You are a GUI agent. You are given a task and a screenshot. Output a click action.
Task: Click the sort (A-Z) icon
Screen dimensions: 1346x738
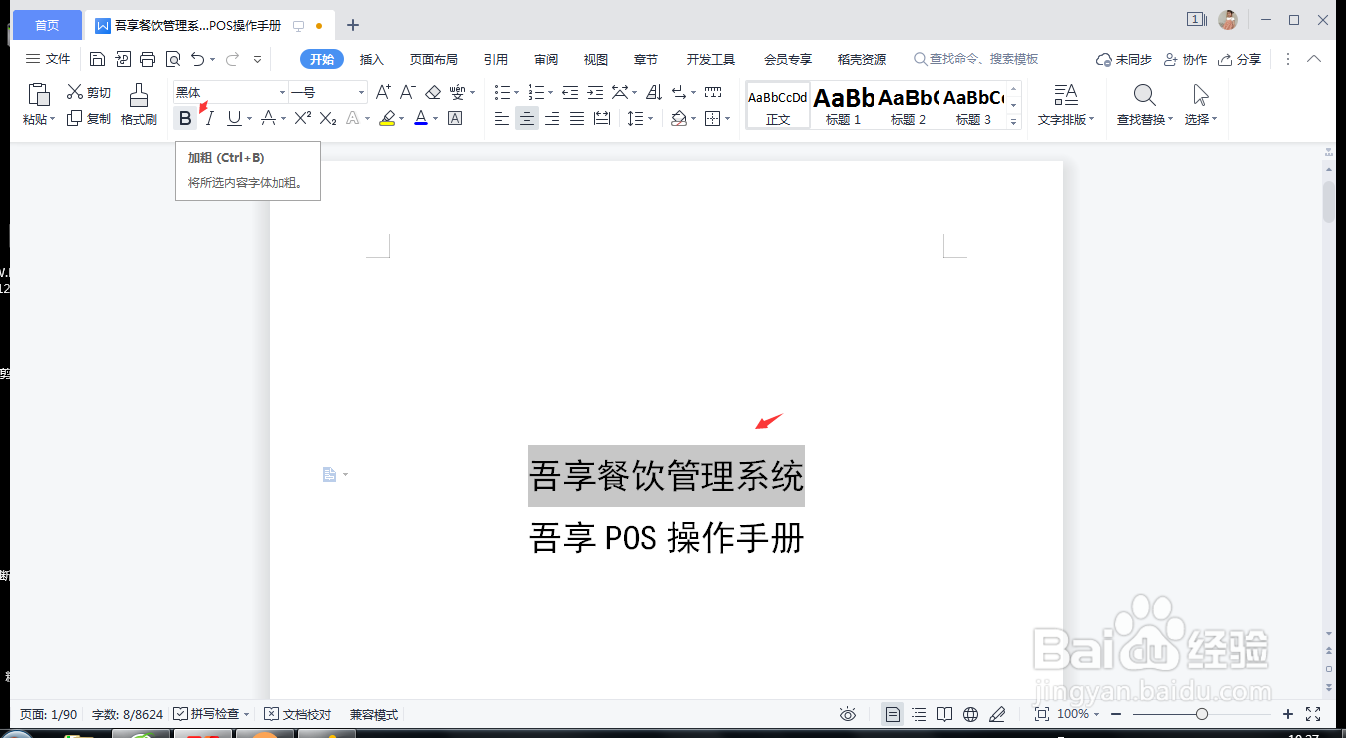(653, 92)
